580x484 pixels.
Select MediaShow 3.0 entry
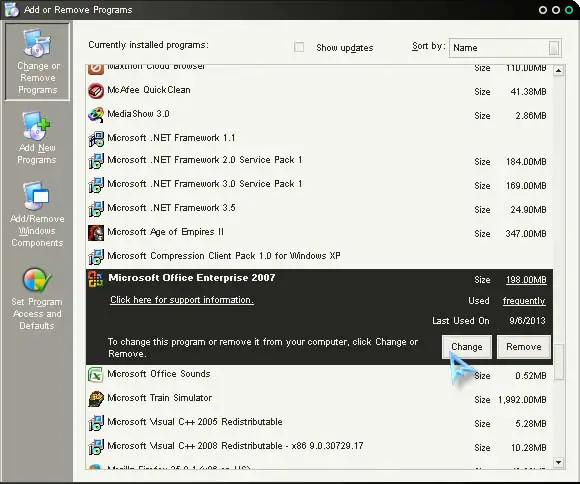pos(319,115)
